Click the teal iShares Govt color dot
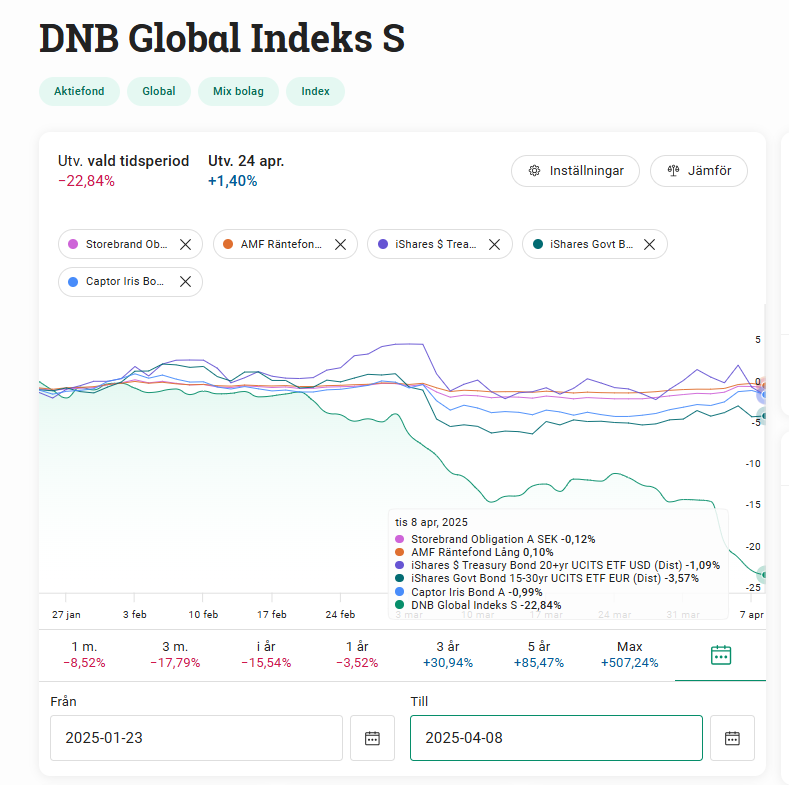Screen dimensions: 789x785 coord(538,244)
